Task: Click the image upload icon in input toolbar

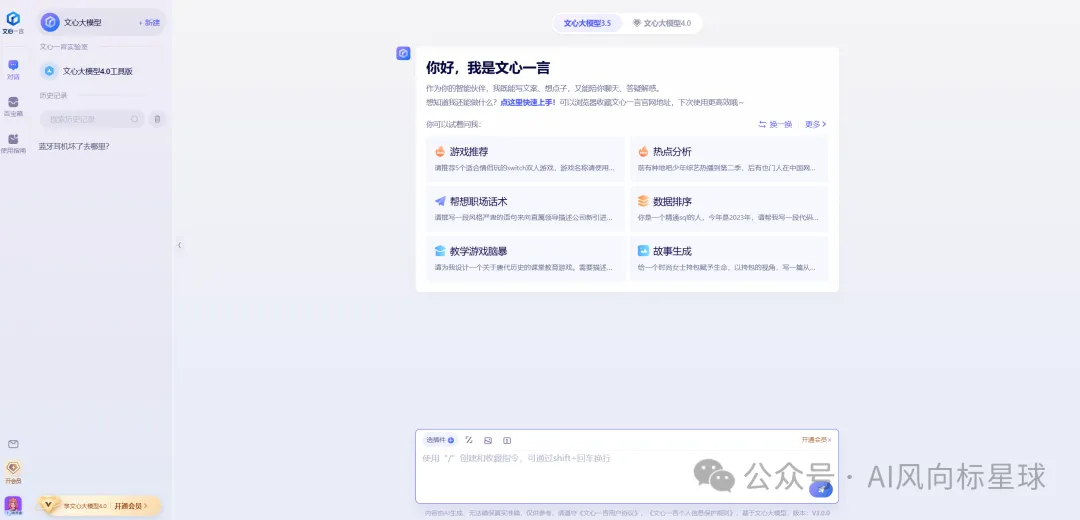Action: [488, 440]
